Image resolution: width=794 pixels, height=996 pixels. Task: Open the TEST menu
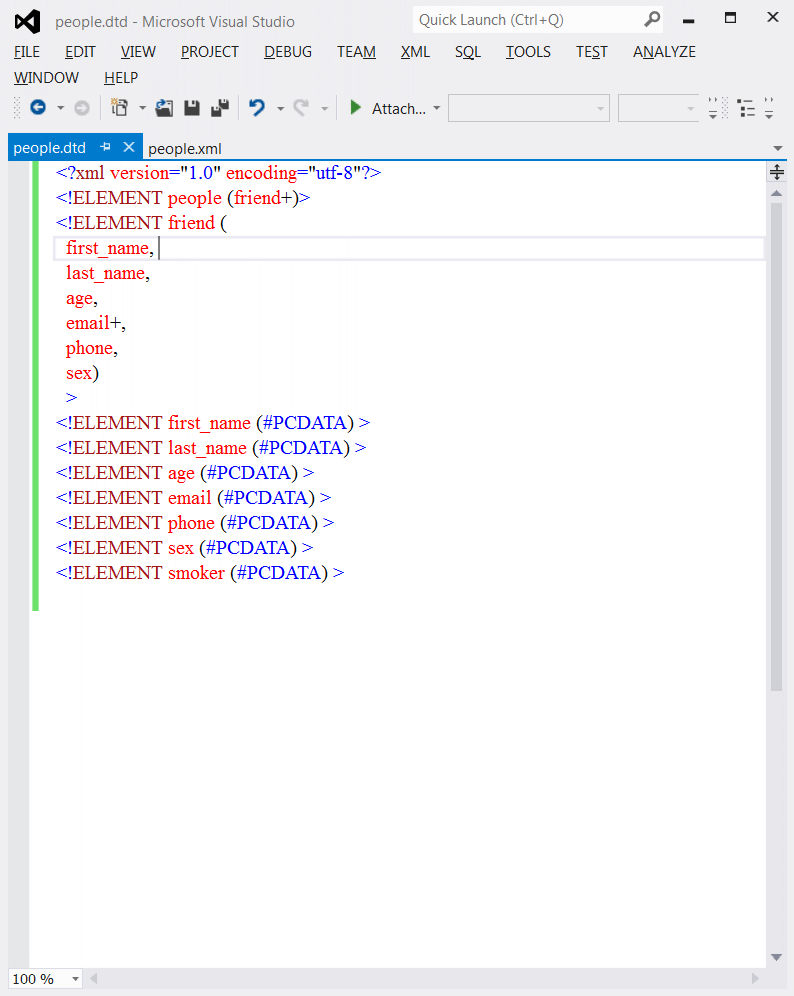pyautogui.click(x=591, y=52)
